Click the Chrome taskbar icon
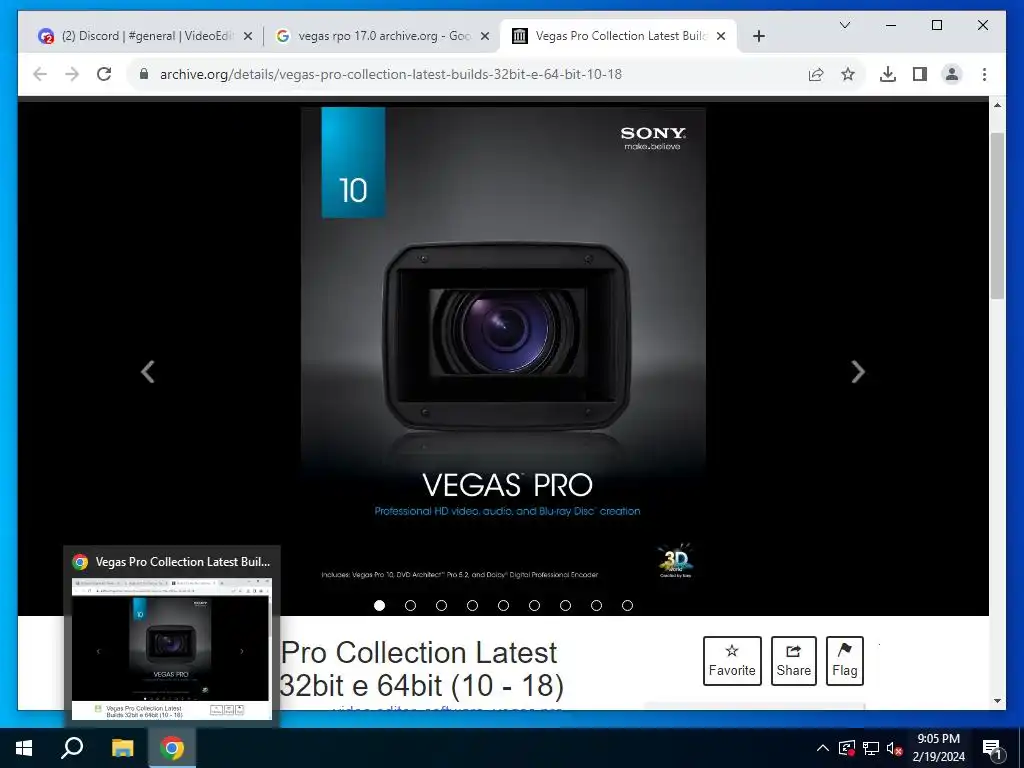 pos(172,748)
